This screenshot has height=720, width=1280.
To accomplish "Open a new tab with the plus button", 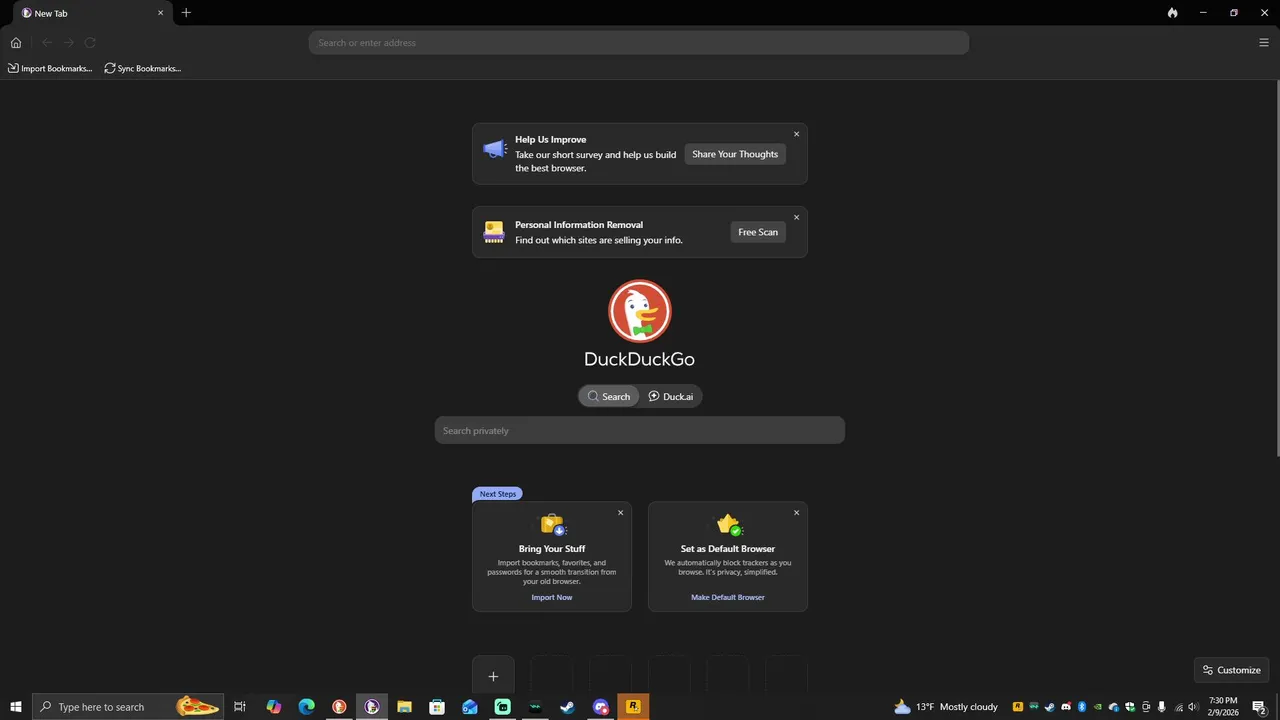I will 186,13.
